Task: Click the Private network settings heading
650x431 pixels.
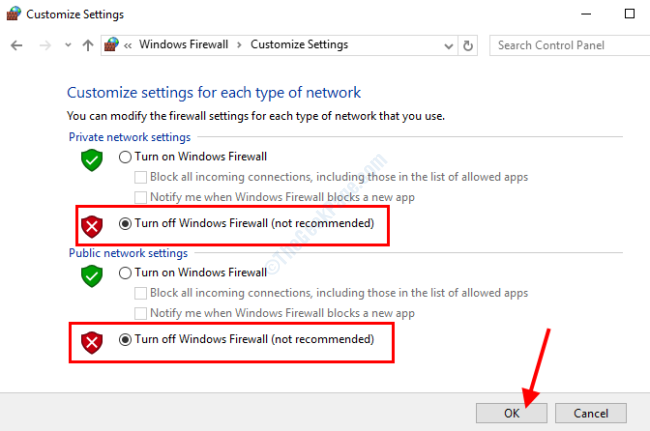Action: pyautogui.click(x=129, y=137)
